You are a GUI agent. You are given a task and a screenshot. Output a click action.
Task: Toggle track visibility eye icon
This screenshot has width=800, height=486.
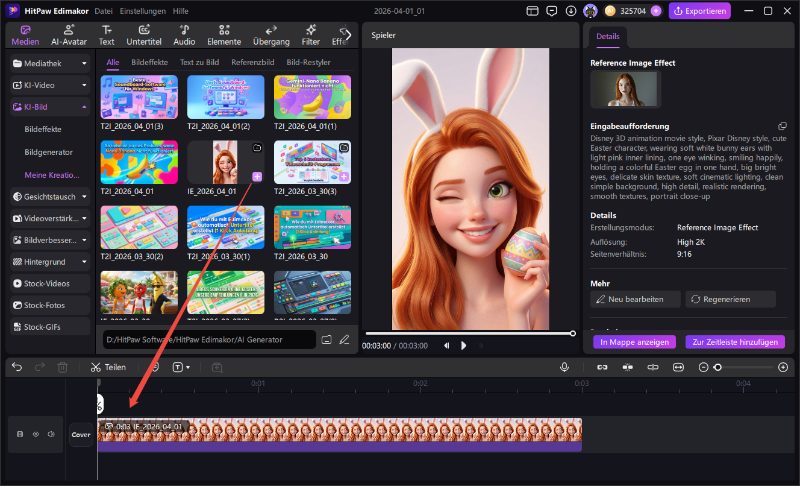point(36,434)
